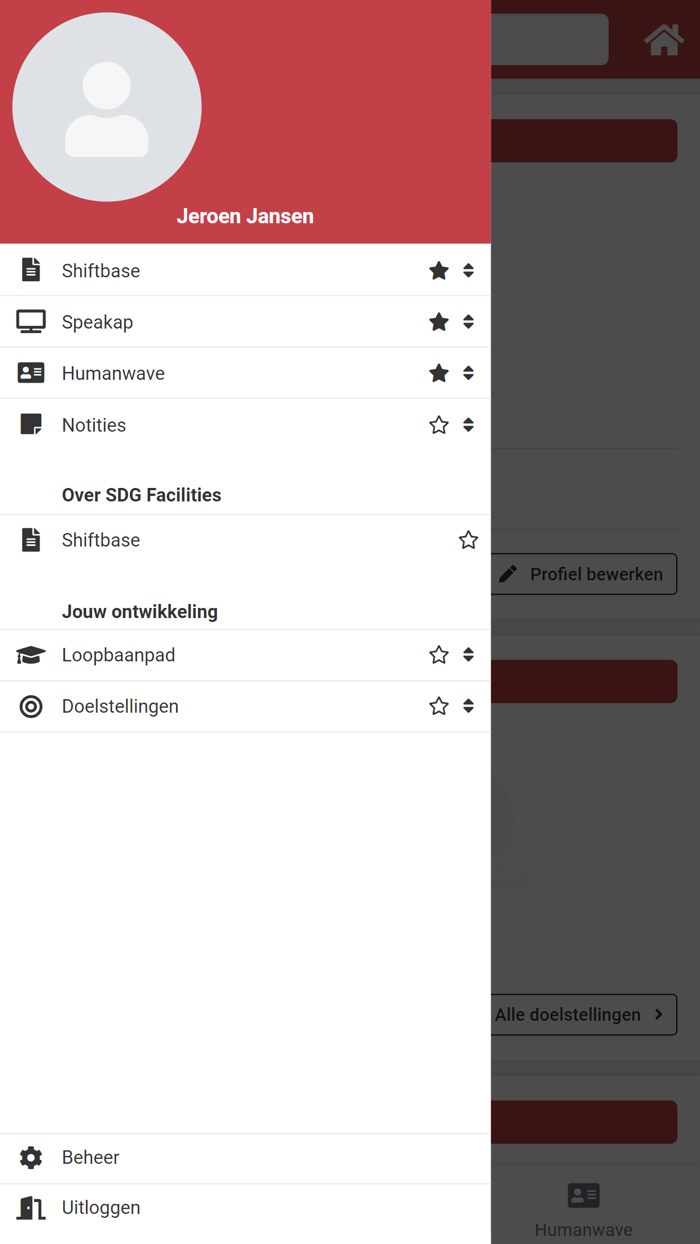Click the reorder arrows next to Humanwave
The image size is (700, 1244).
[468, 372]
